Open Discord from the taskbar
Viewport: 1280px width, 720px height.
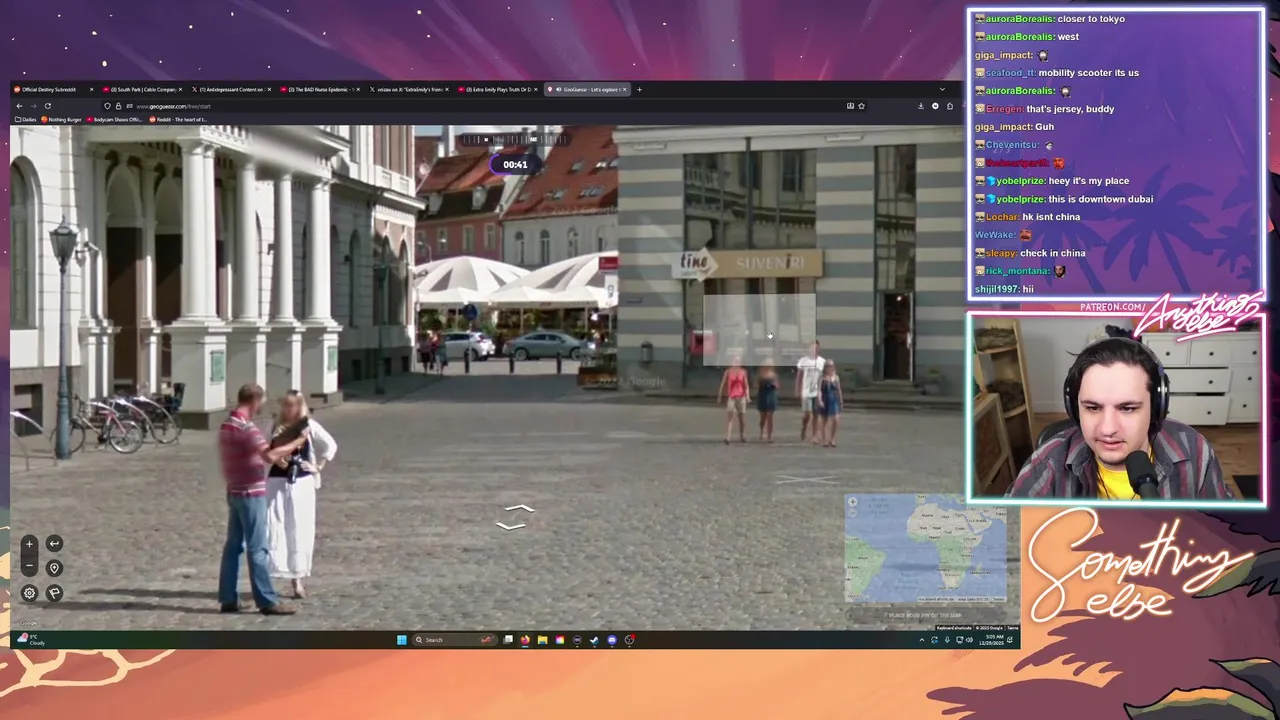[x=612, y=640]
